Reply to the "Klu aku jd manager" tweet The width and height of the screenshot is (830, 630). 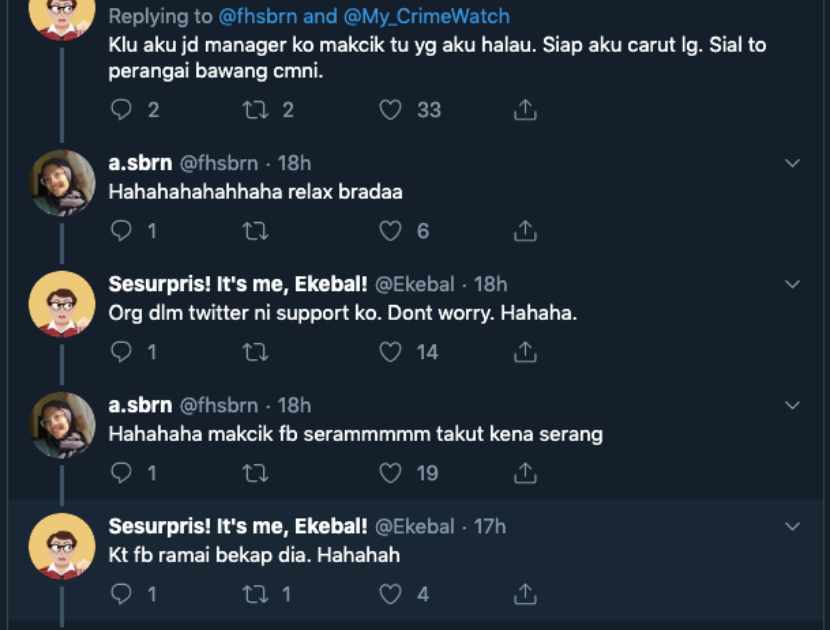121,110
